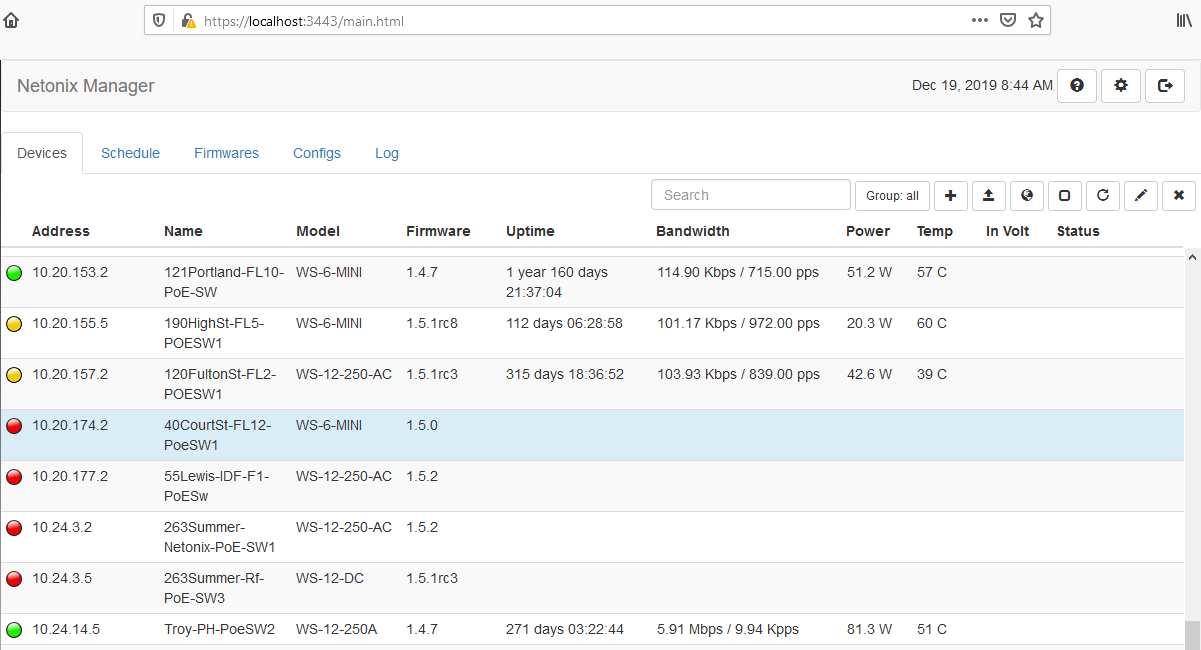Bookmark this page with the star icon
The height and width of the screenshot is (650, 1201).
1036,20
